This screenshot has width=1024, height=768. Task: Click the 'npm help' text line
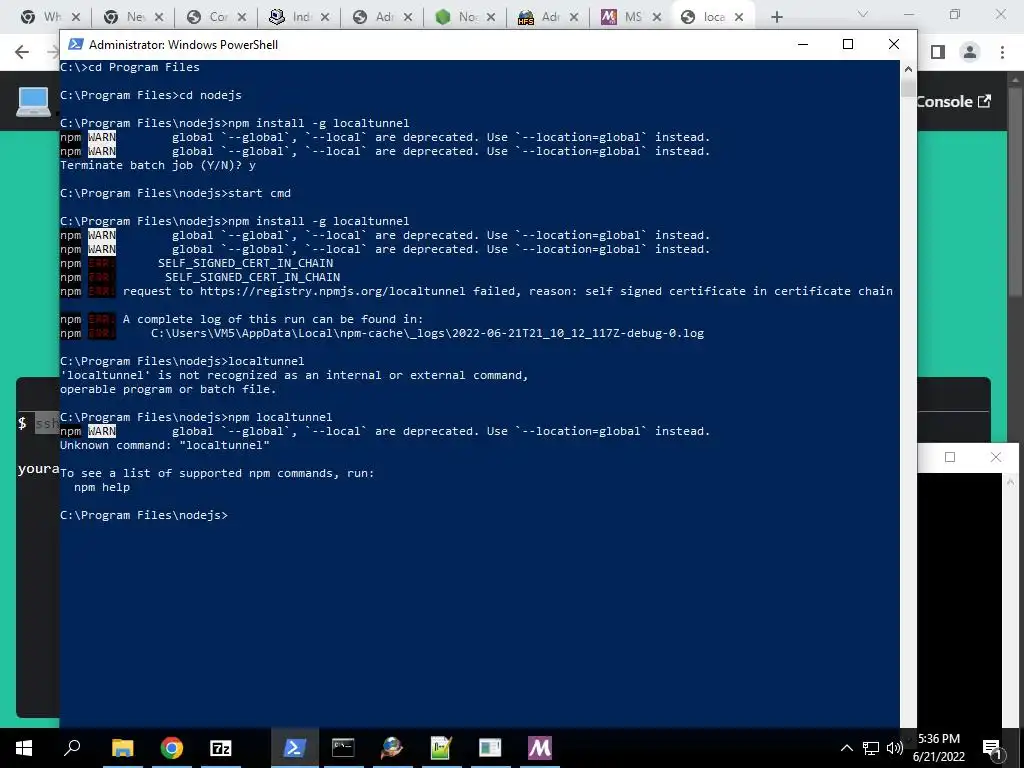click(102, 487)
